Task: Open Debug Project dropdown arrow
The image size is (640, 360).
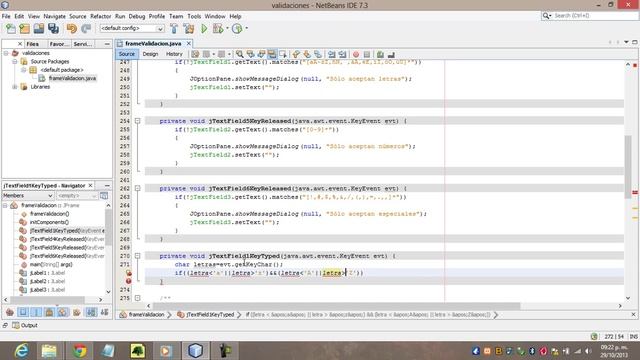Action: click(227, 29)
